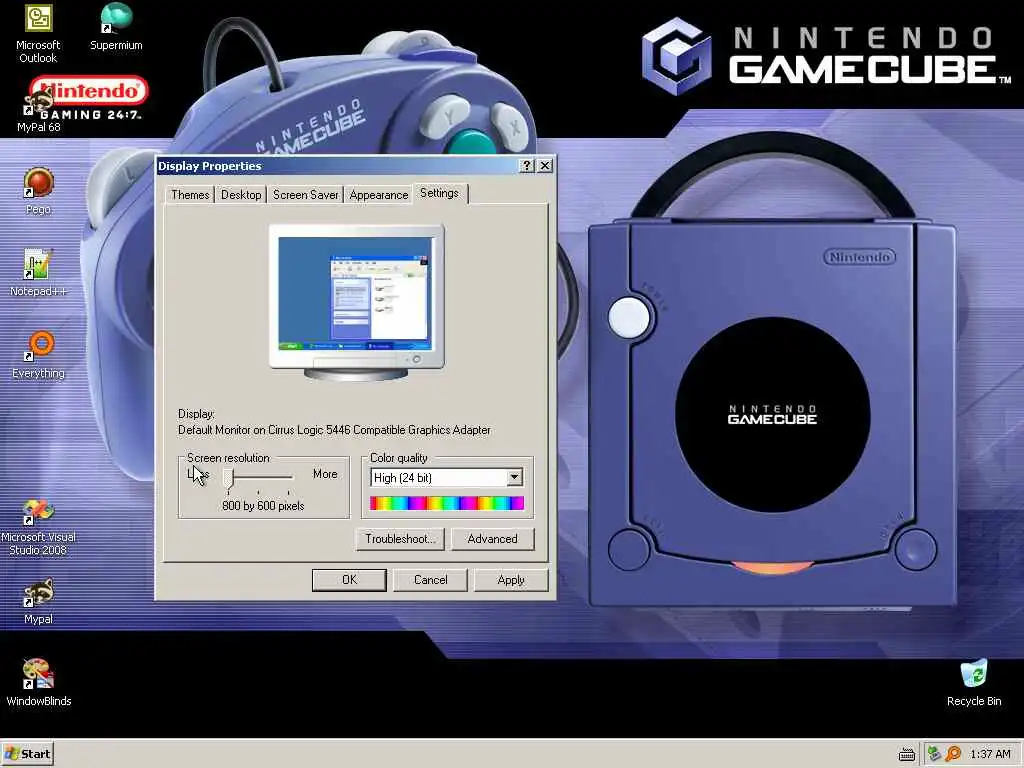
Task: Click the taskbar clock
Action: coord(990,754)
